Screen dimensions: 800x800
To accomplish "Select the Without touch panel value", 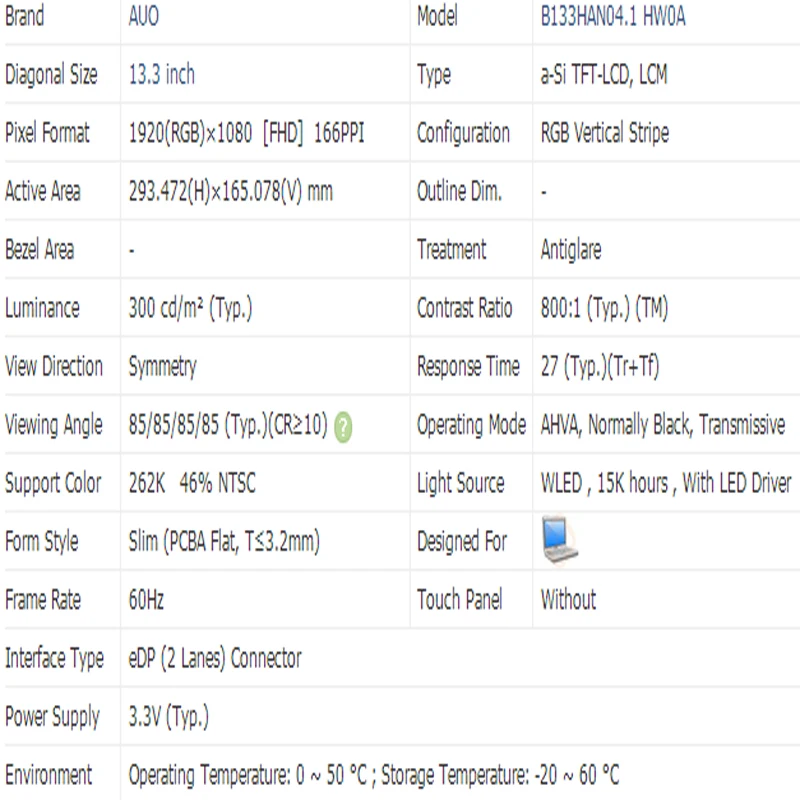I will click(x=568, y=599).
